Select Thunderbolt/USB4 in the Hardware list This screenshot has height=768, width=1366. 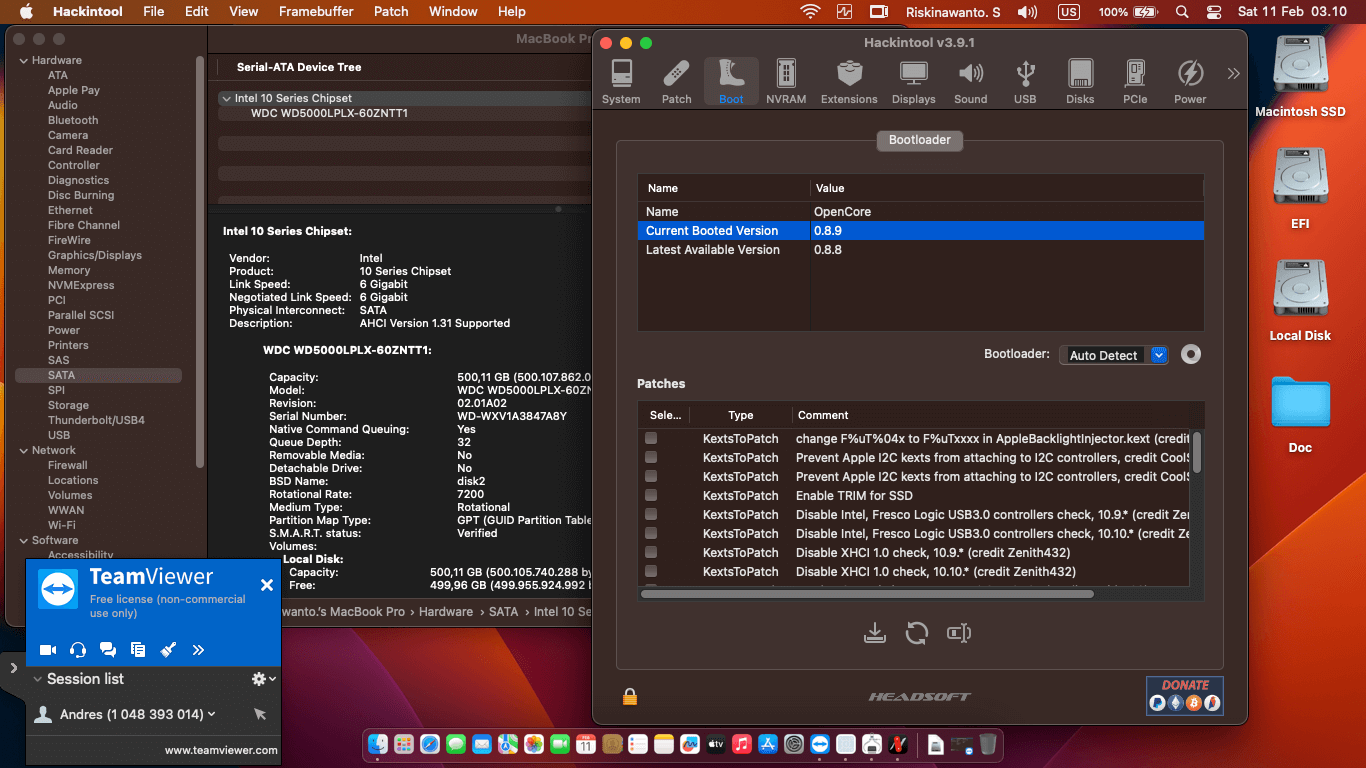click(x=96, y=420)
